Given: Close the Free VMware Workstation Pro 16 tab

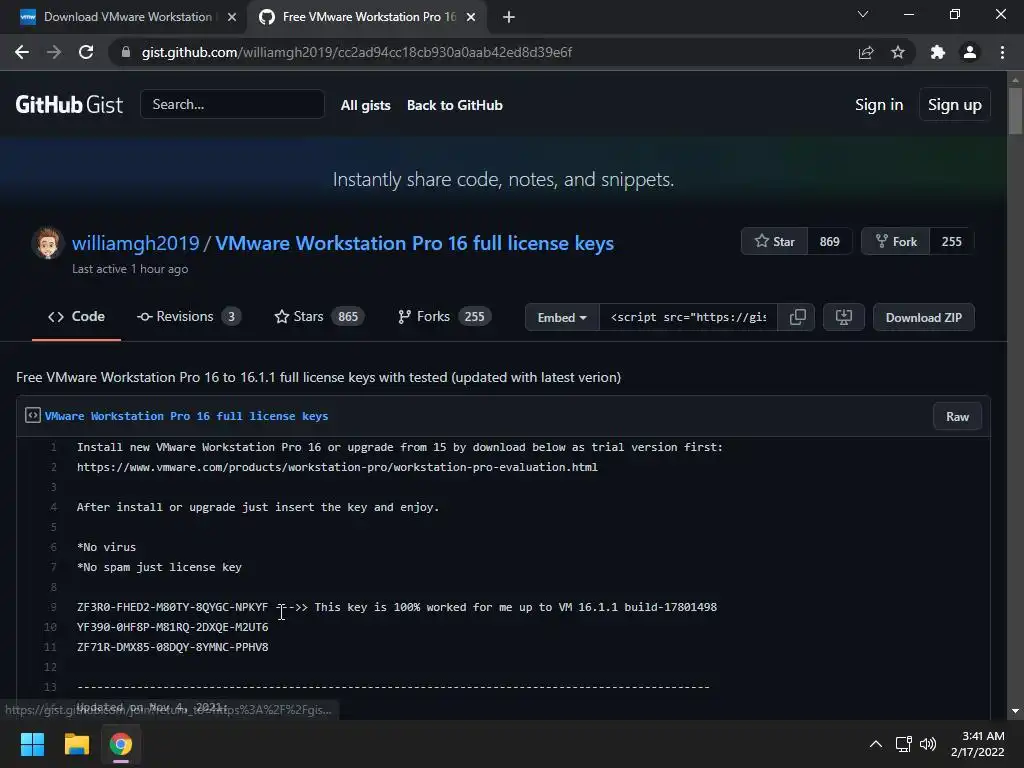Looking at the screenshot, I should (471, 17).
